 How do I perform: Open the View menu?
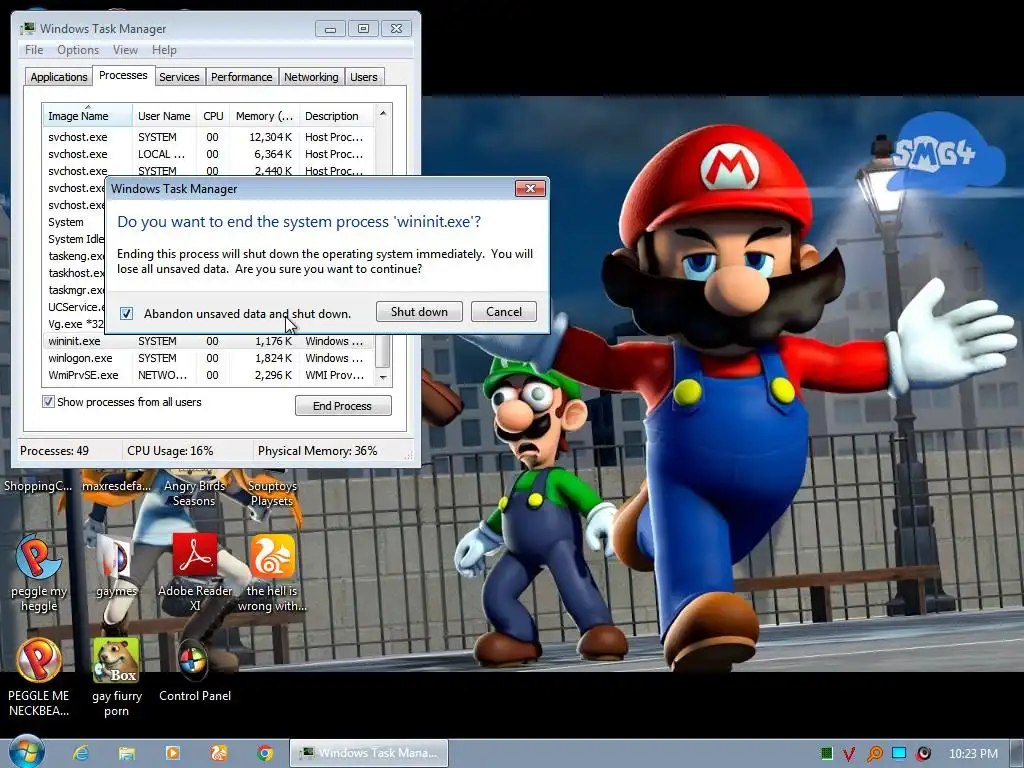click(125, 50)
